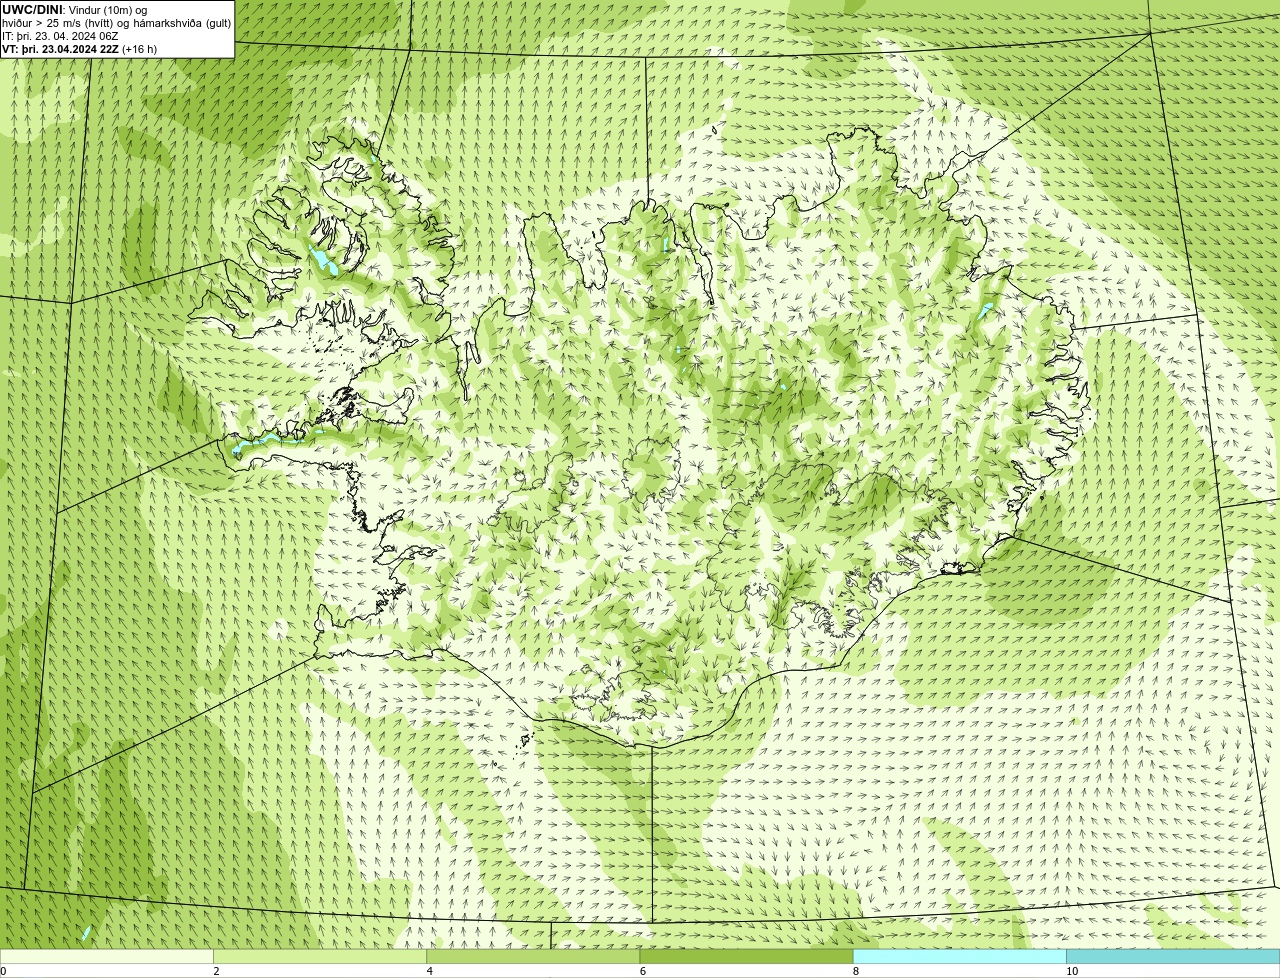Click the 6–8 m/s dark green swatch

click(x=746, y=956)
